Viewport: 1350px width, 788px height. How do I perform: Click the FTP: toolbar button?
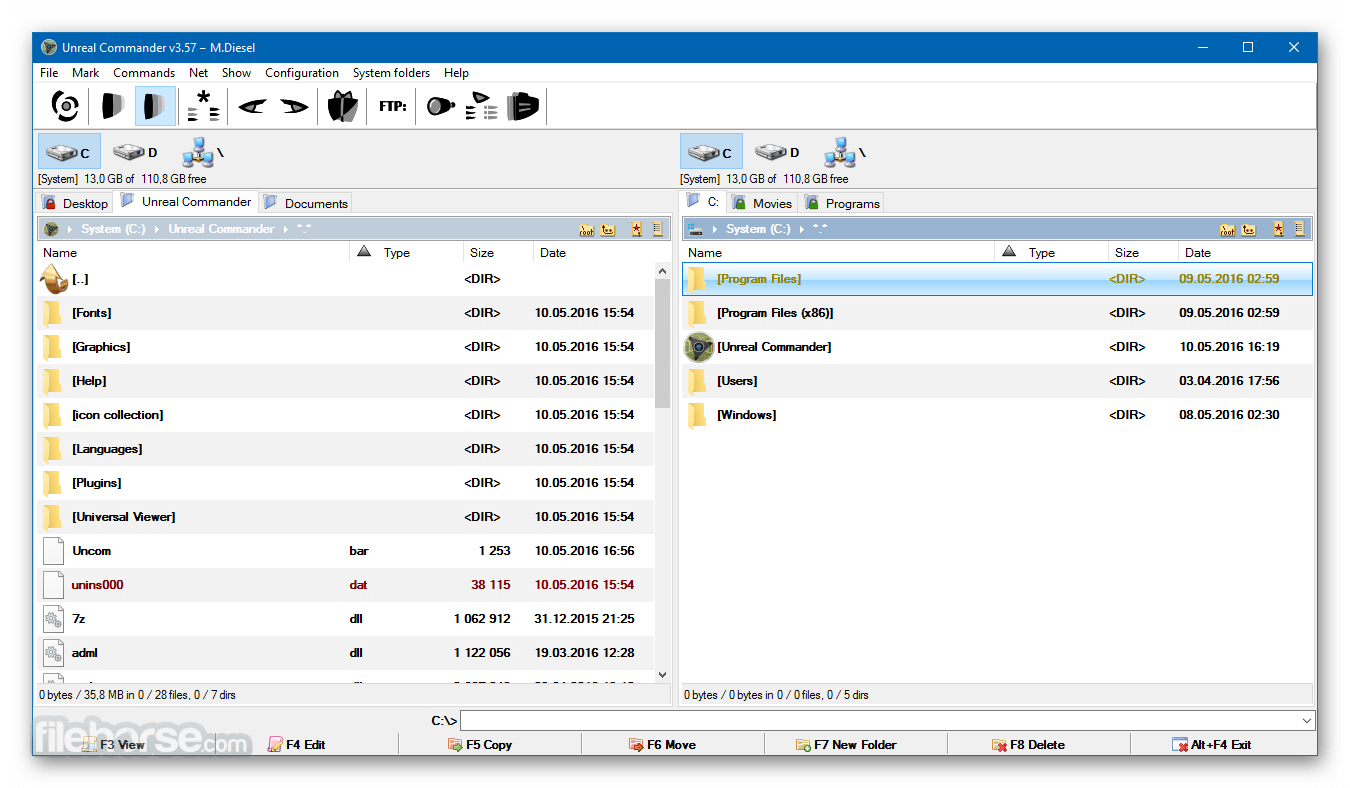393,105
